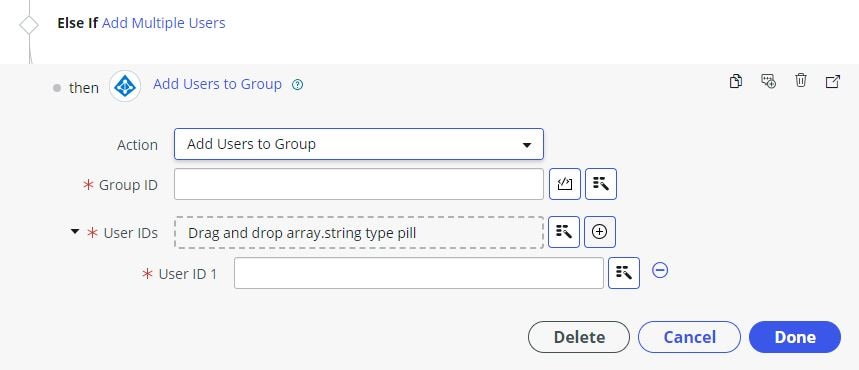Click the trash can delete icon

(x=801, y=81)
